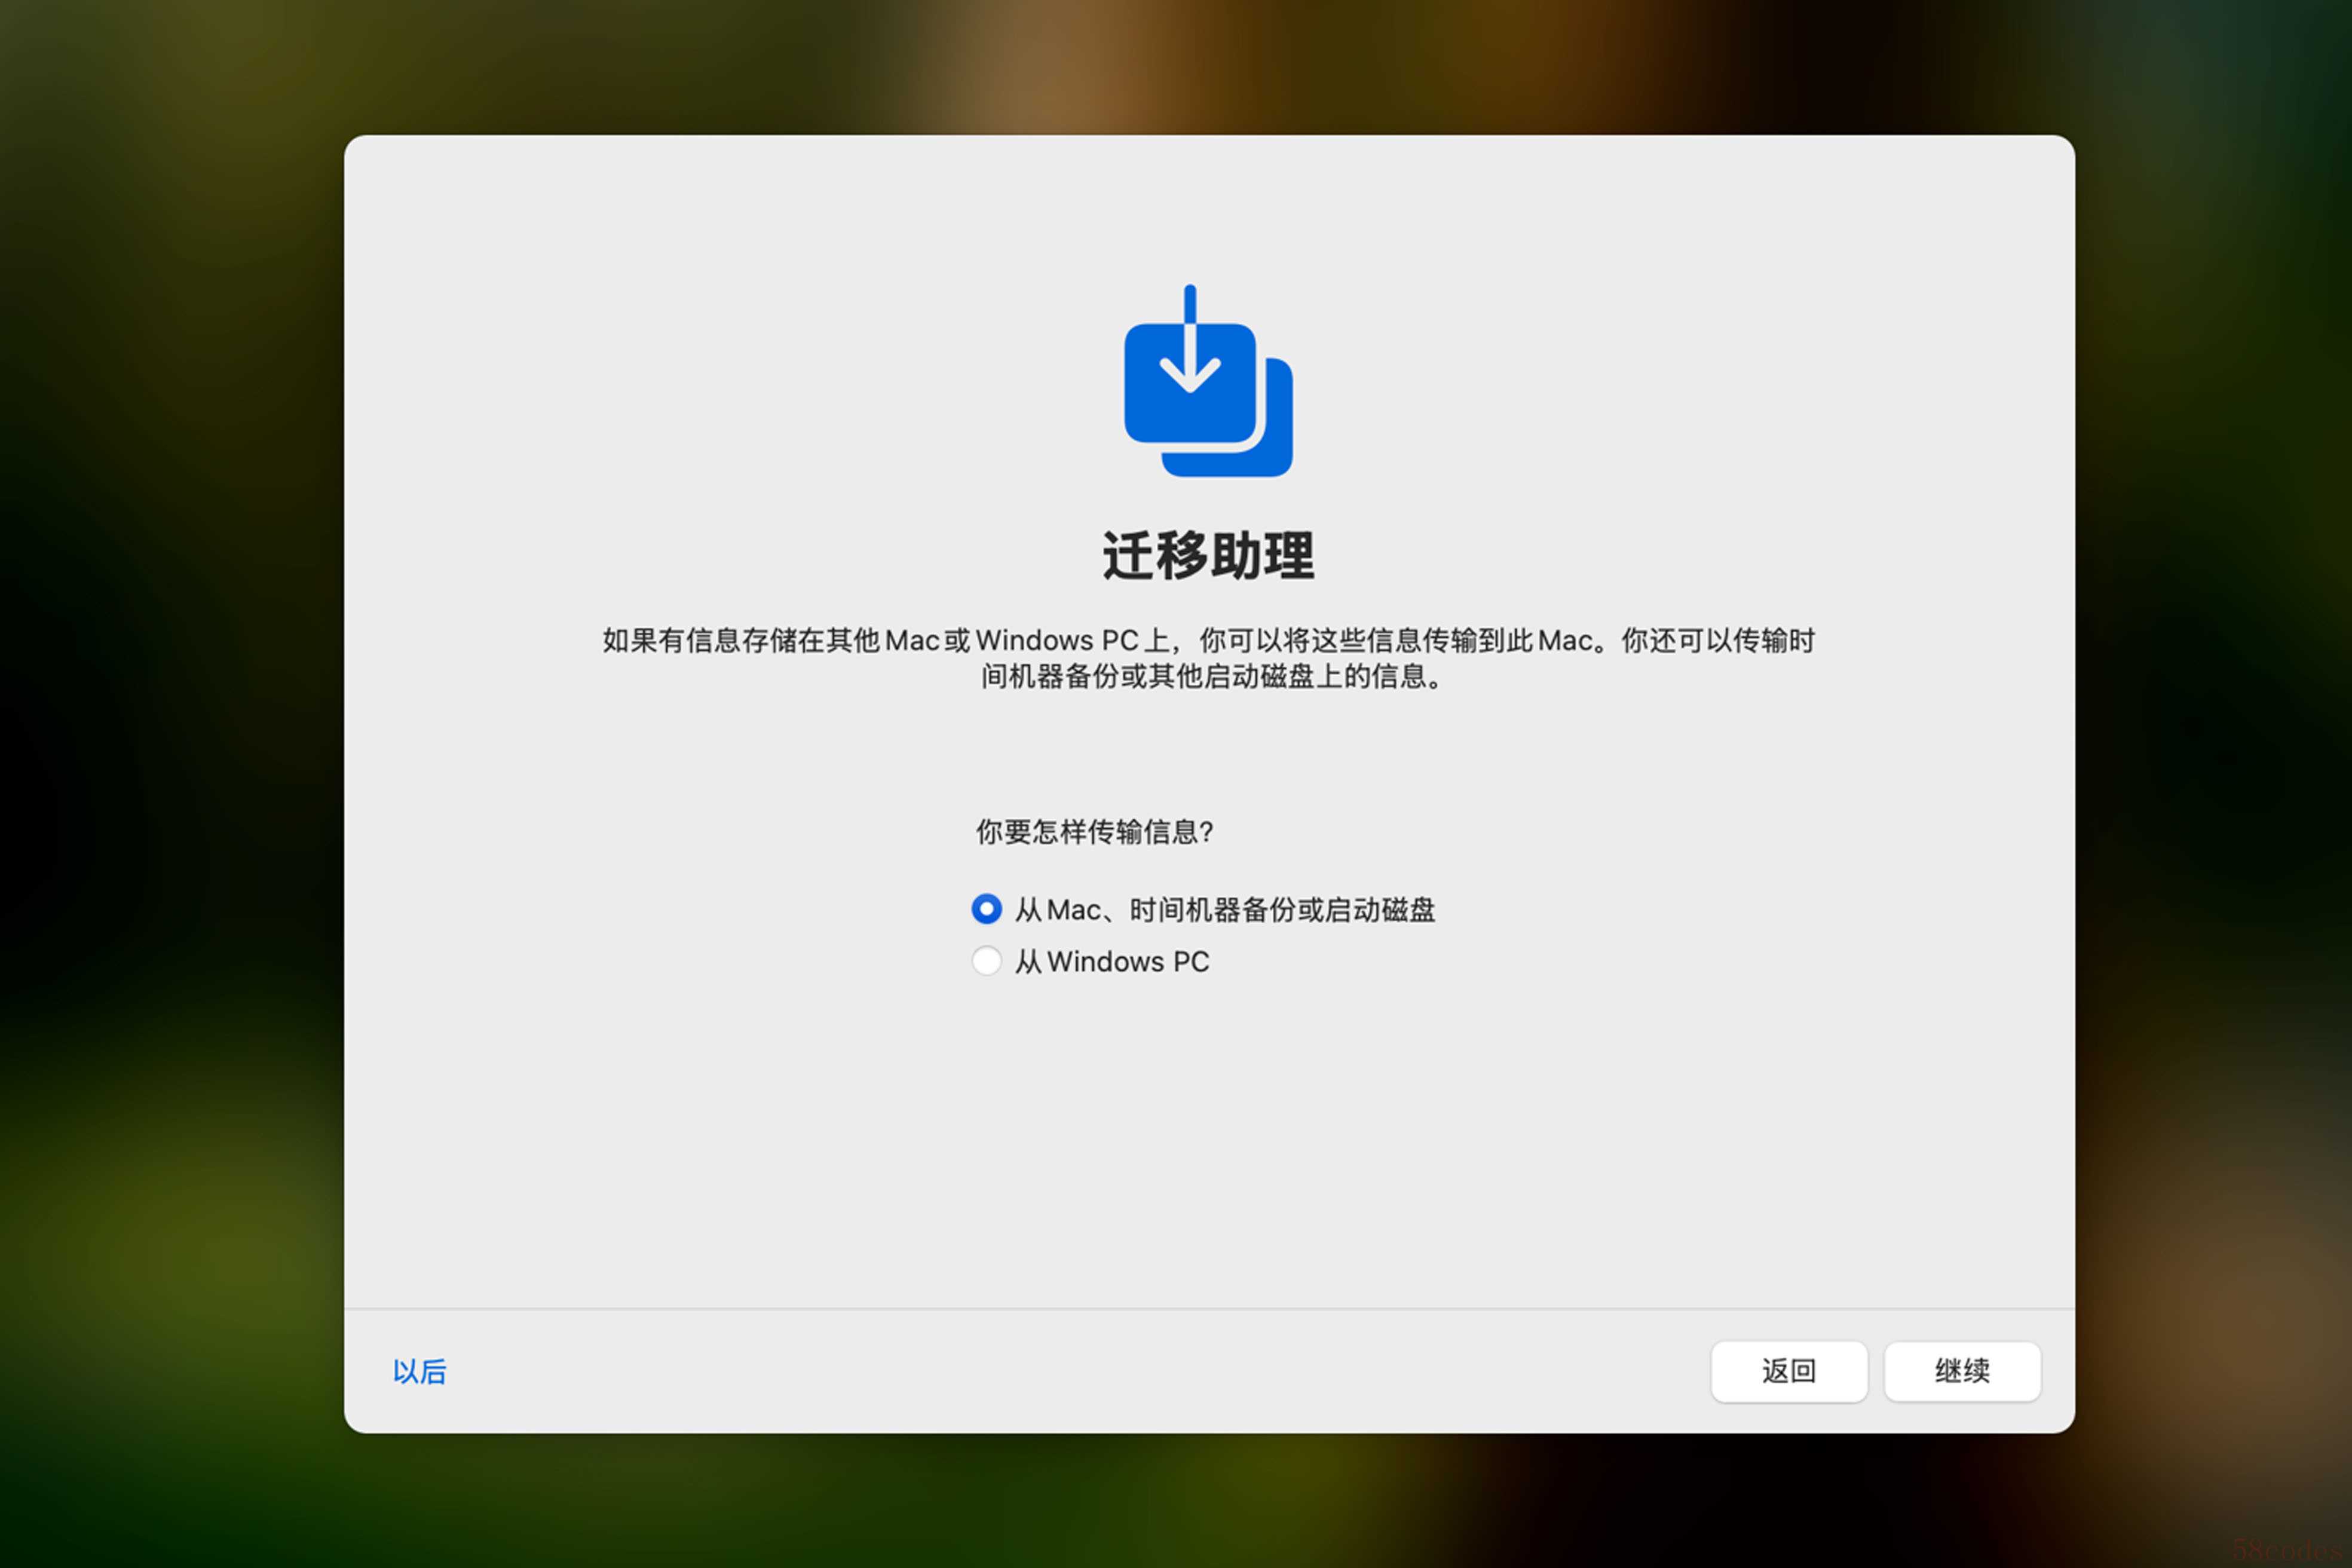Click the rear square of the stacked icon
Viewport: 2352px width, 1568px height.
1278,440
